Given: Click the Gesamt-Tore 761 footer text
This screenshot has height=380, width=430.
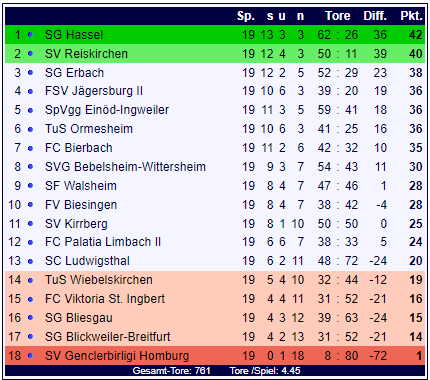Looking at the screenshot, I should [171, 371].
